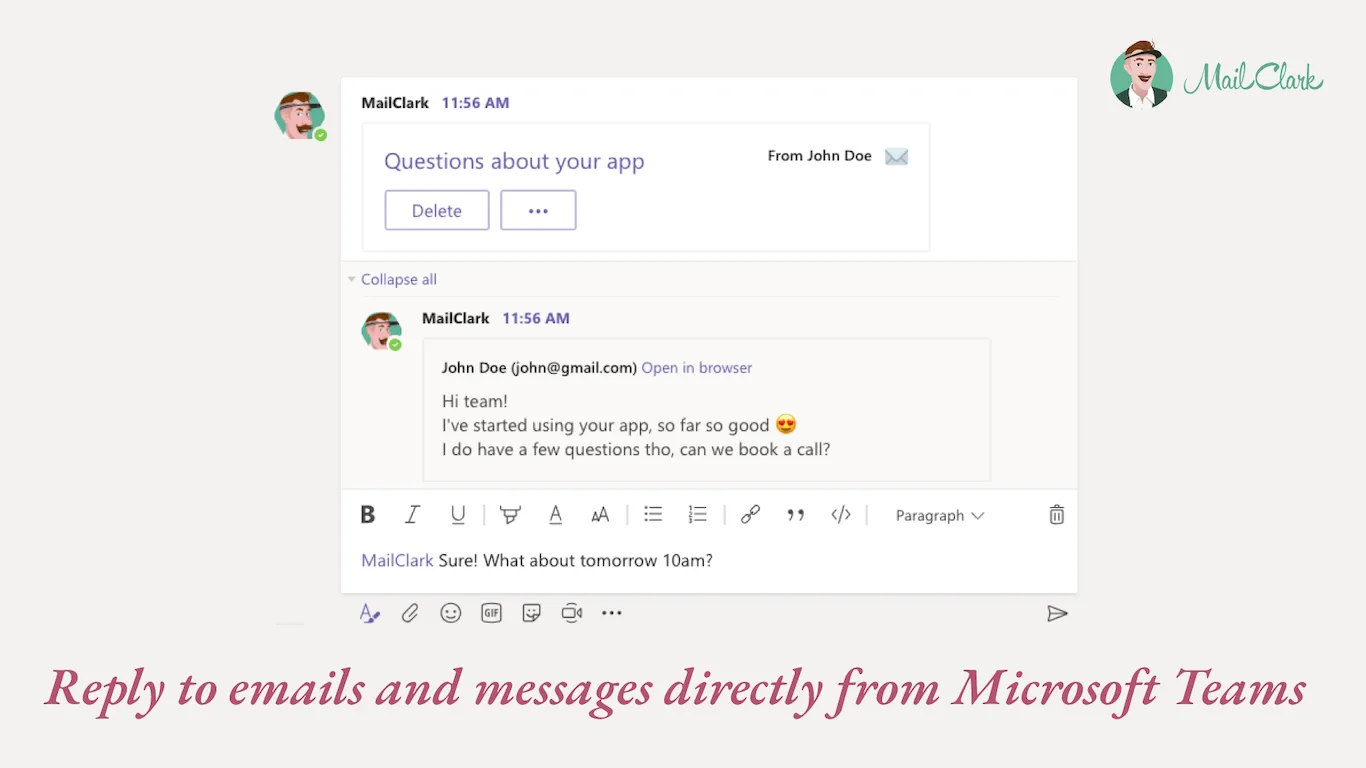Open the Paragraph style dropdown
The image size is (1366, 768).
pos(940,516)
